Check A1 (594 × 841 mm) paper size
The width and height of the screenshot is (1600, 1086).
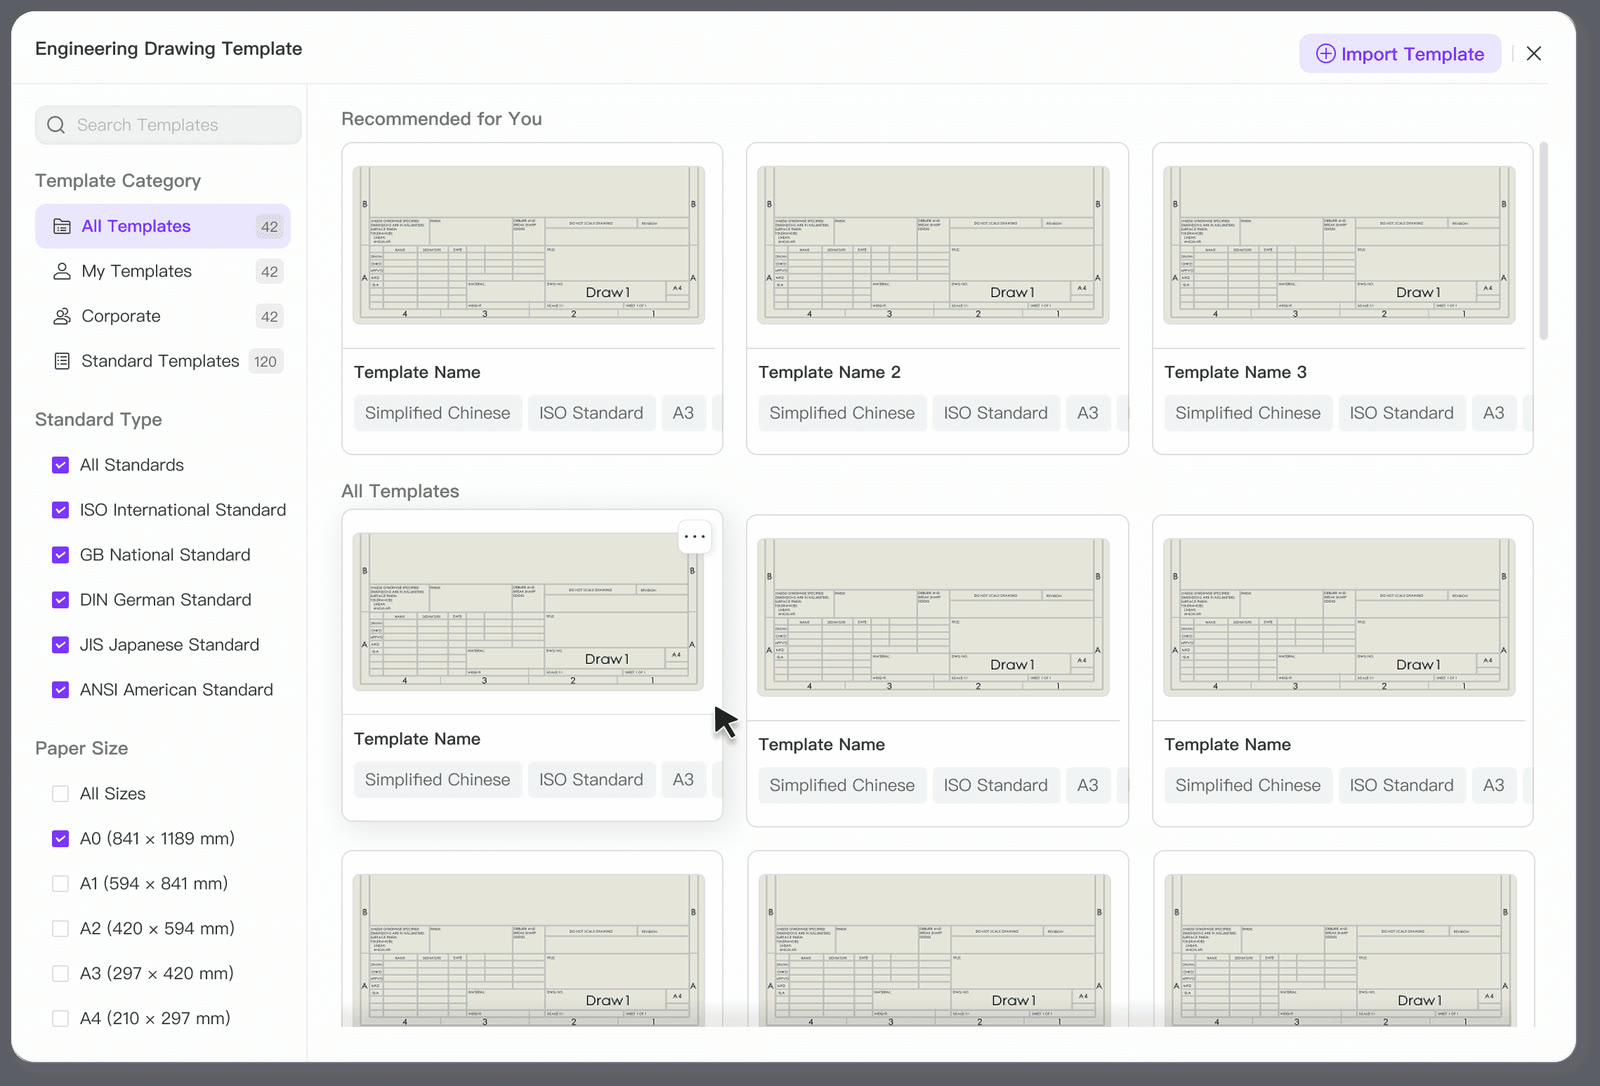(60, 884)
